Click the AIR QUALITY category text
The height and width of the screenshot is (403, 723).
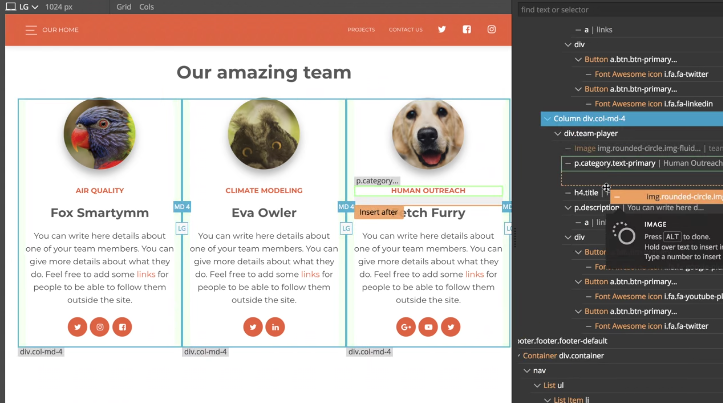(x=100, y=190)
